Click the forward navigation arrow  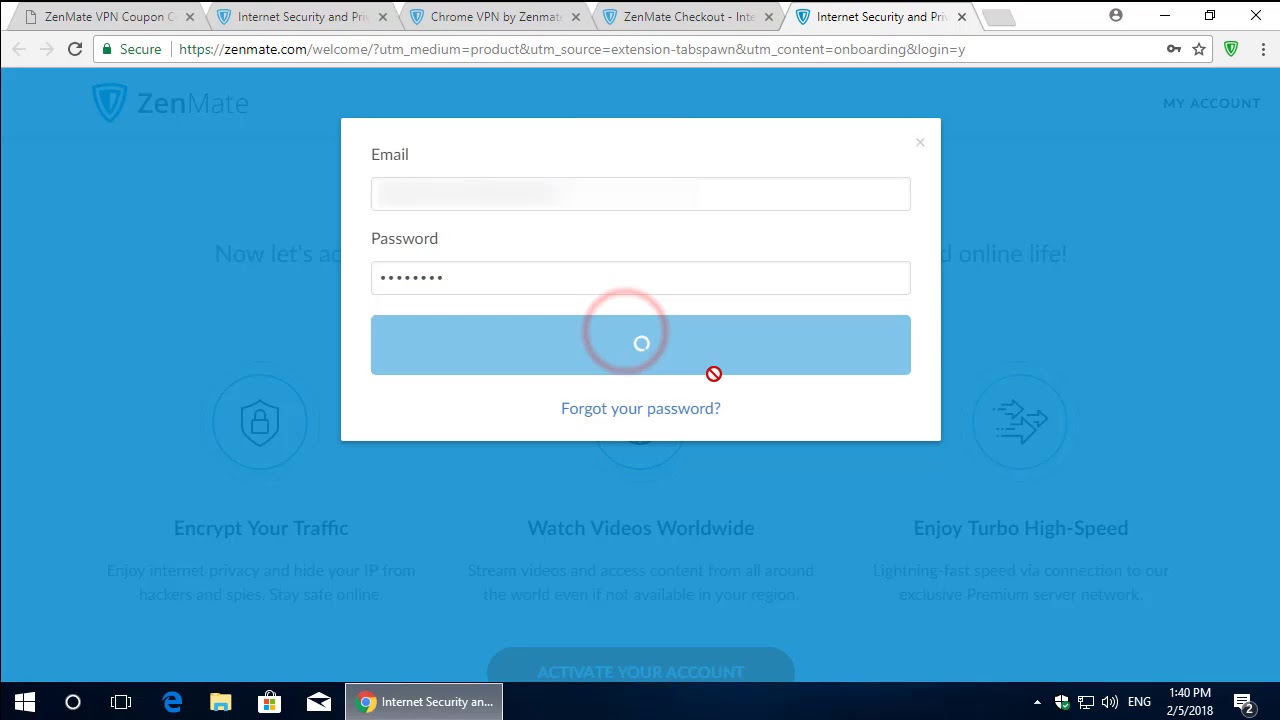tap(47, 49)
